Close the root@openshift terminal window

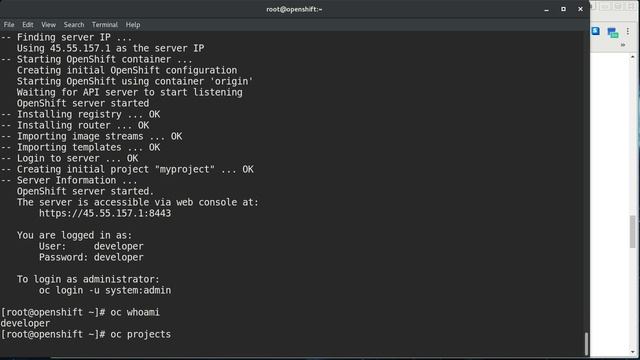(x=580, y=9)
